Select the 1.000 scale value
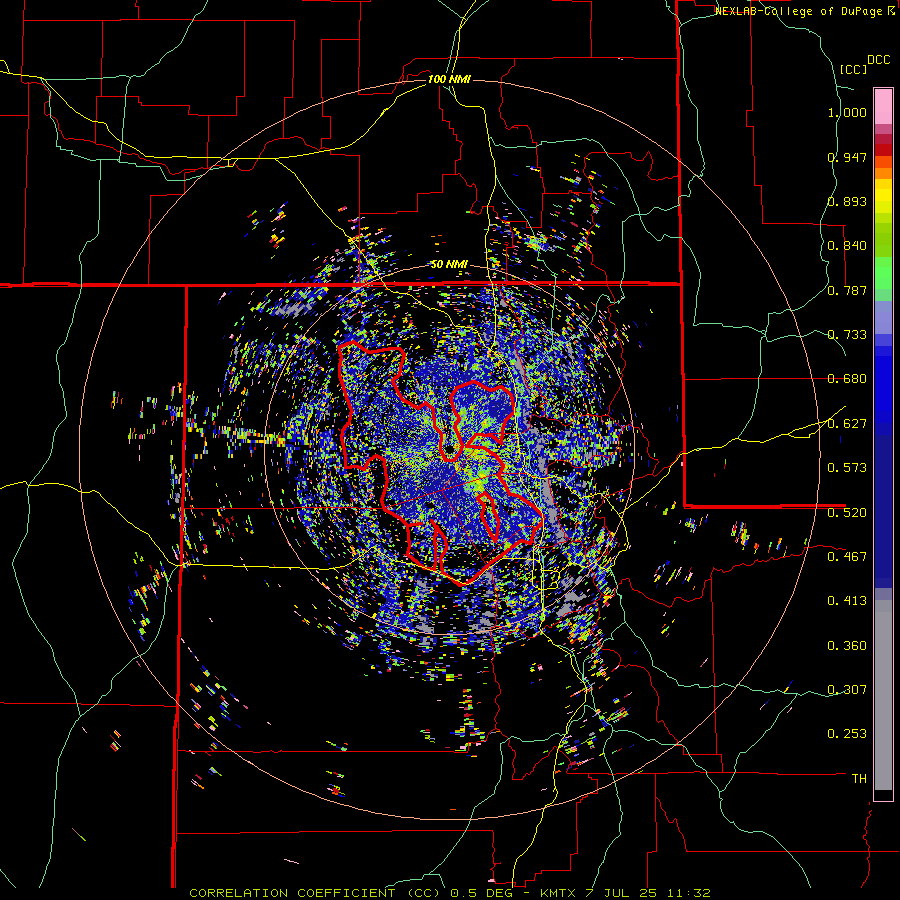 click(847, 112)
